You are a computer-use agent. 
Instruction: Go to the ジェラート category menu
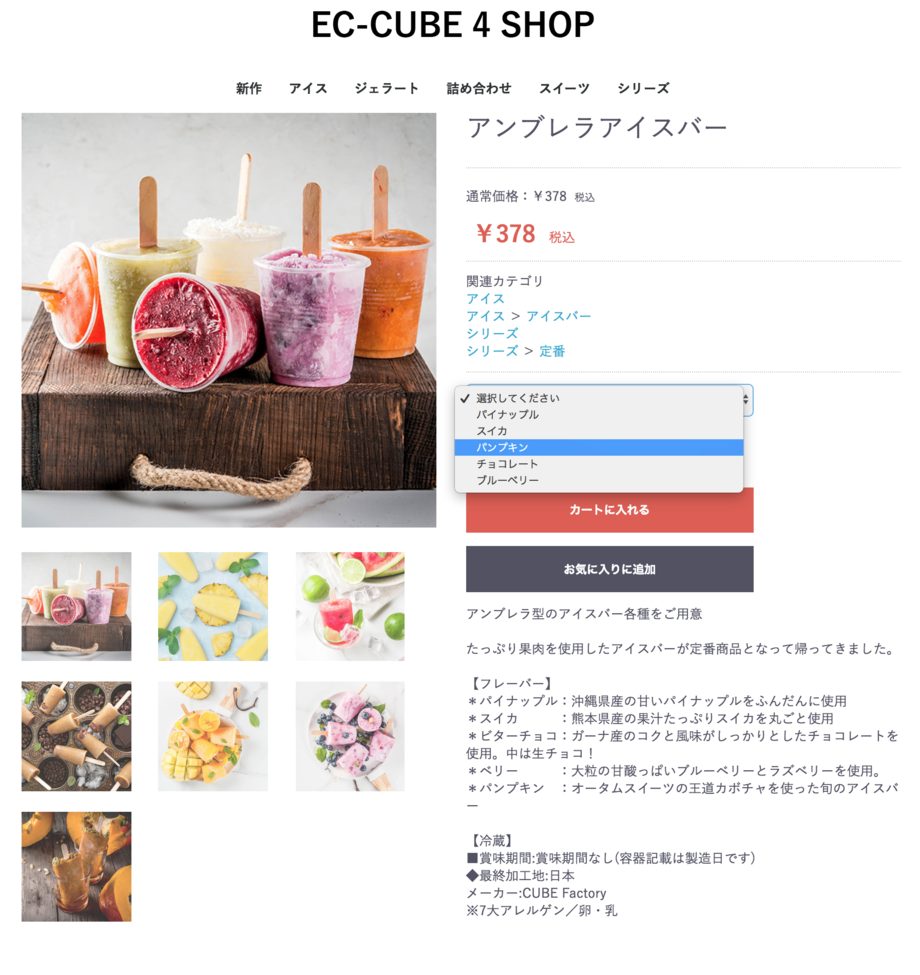coord(386,88)
